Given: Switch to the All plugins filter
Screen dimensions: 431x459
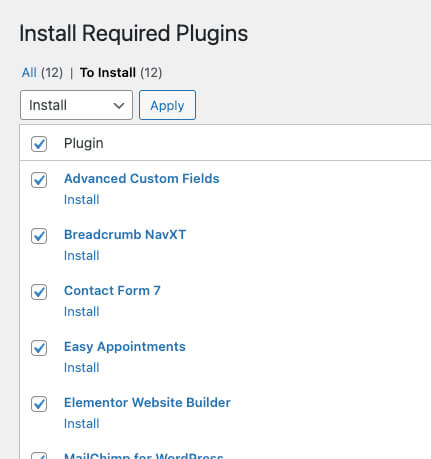Looking at the screenshot, I should coord(29,72).
